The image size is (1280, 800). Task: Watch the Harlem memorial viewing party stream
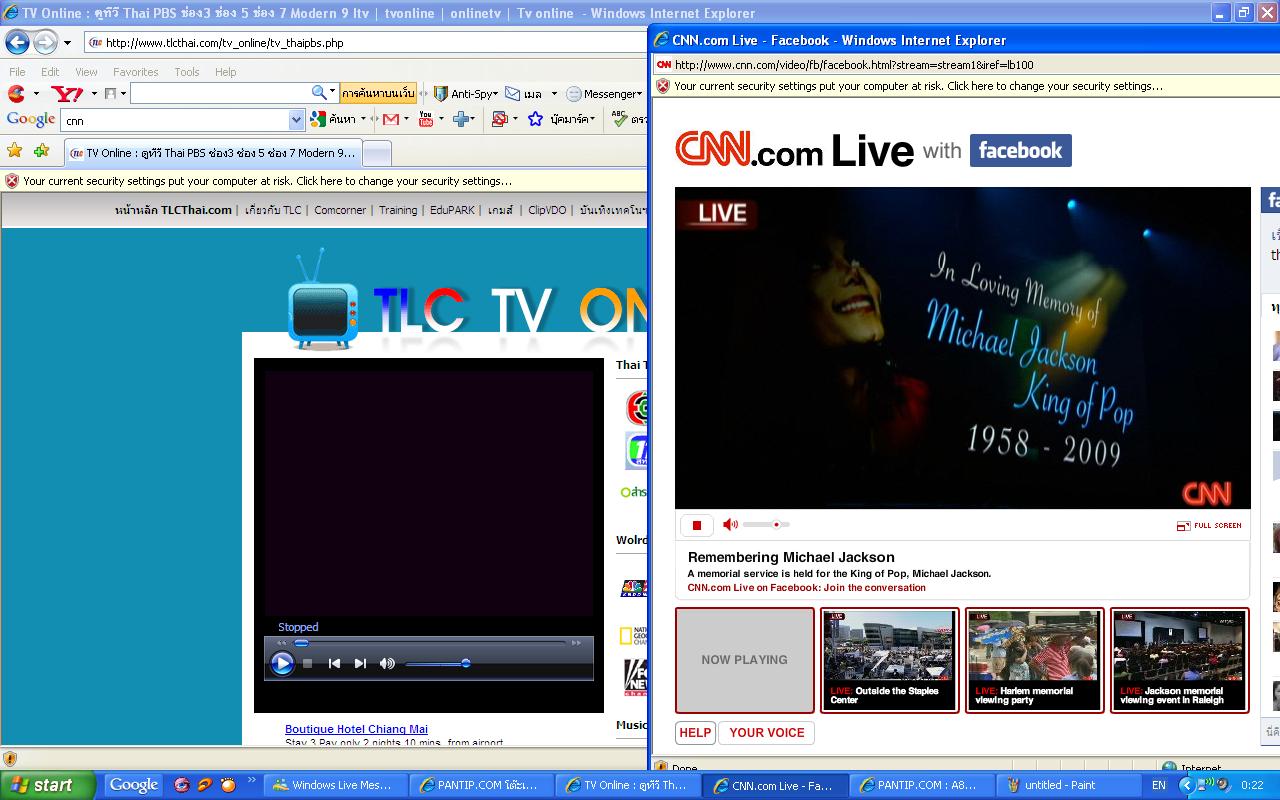pyautogui.click(x=1034, y=660)
